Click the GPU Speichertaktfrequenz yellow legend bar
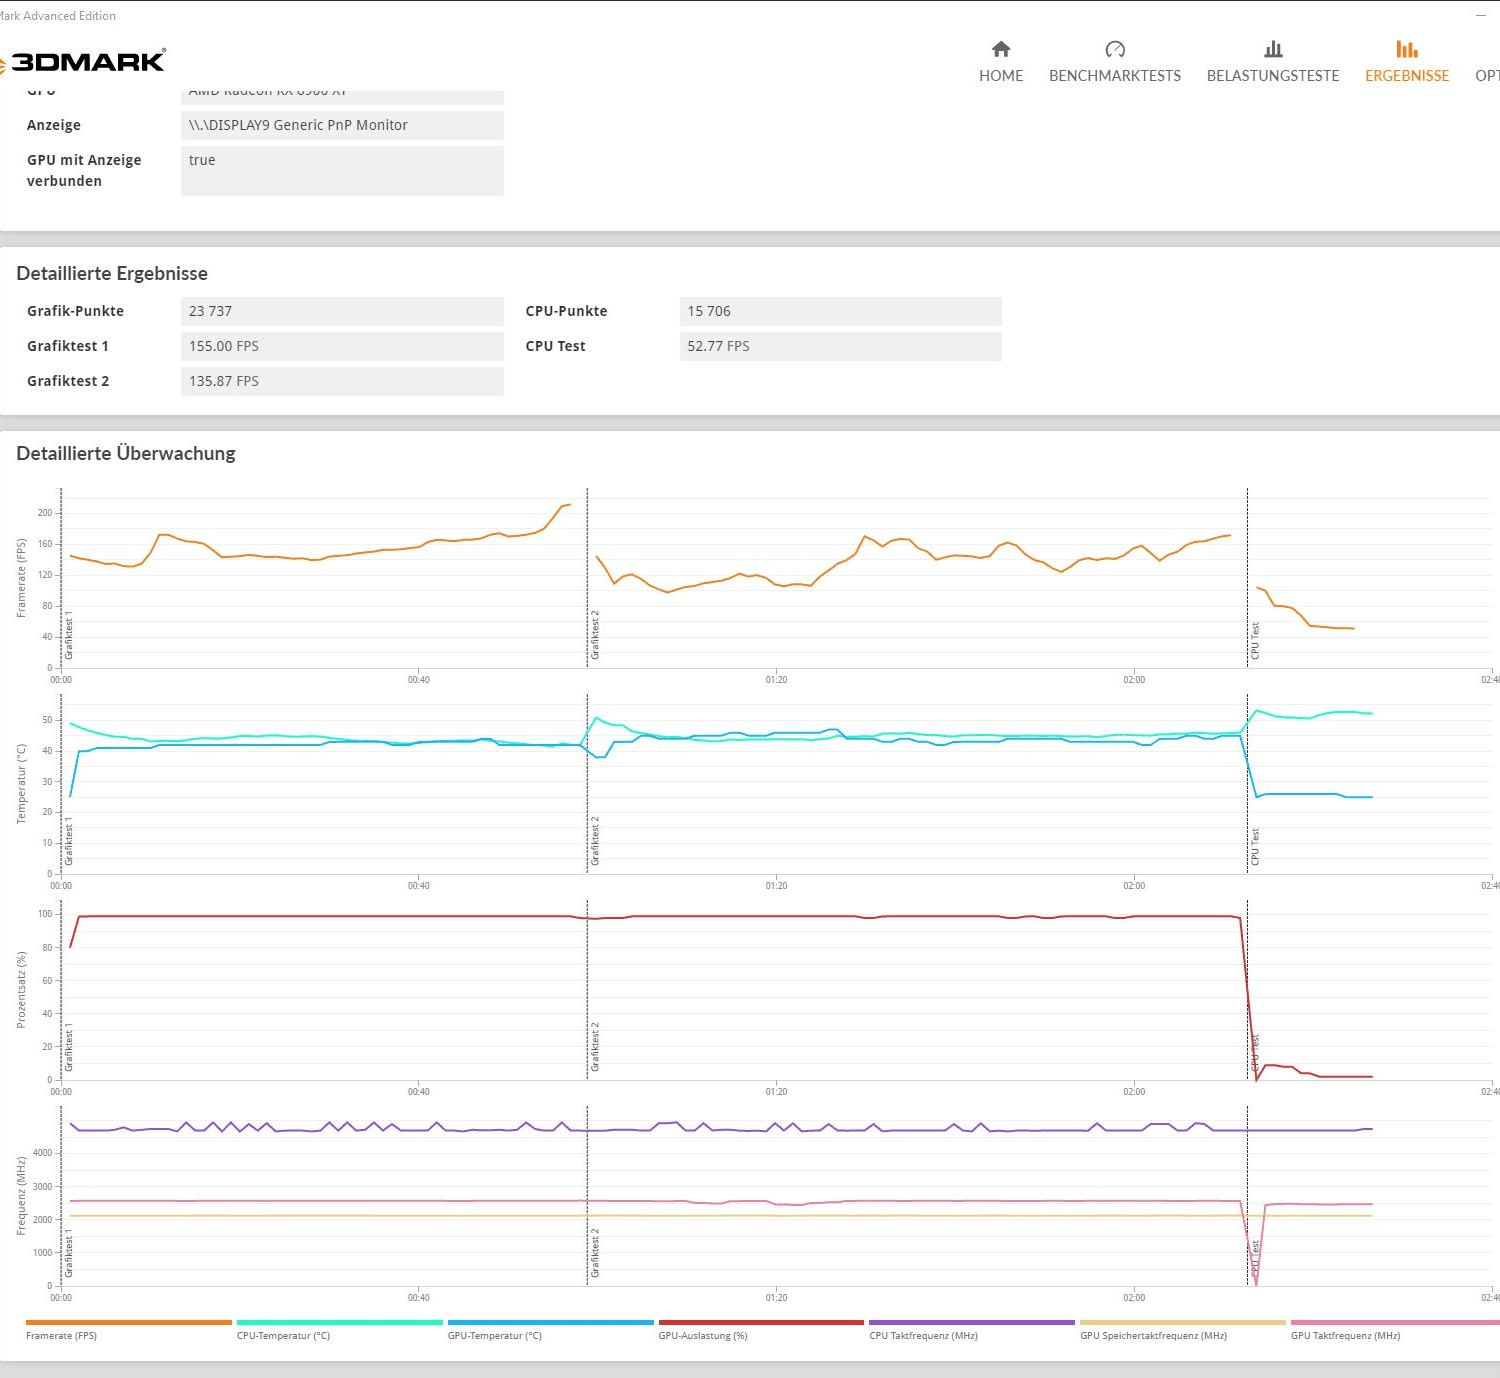This screenshot has width=1500, height=1378. [1182, 1323]
